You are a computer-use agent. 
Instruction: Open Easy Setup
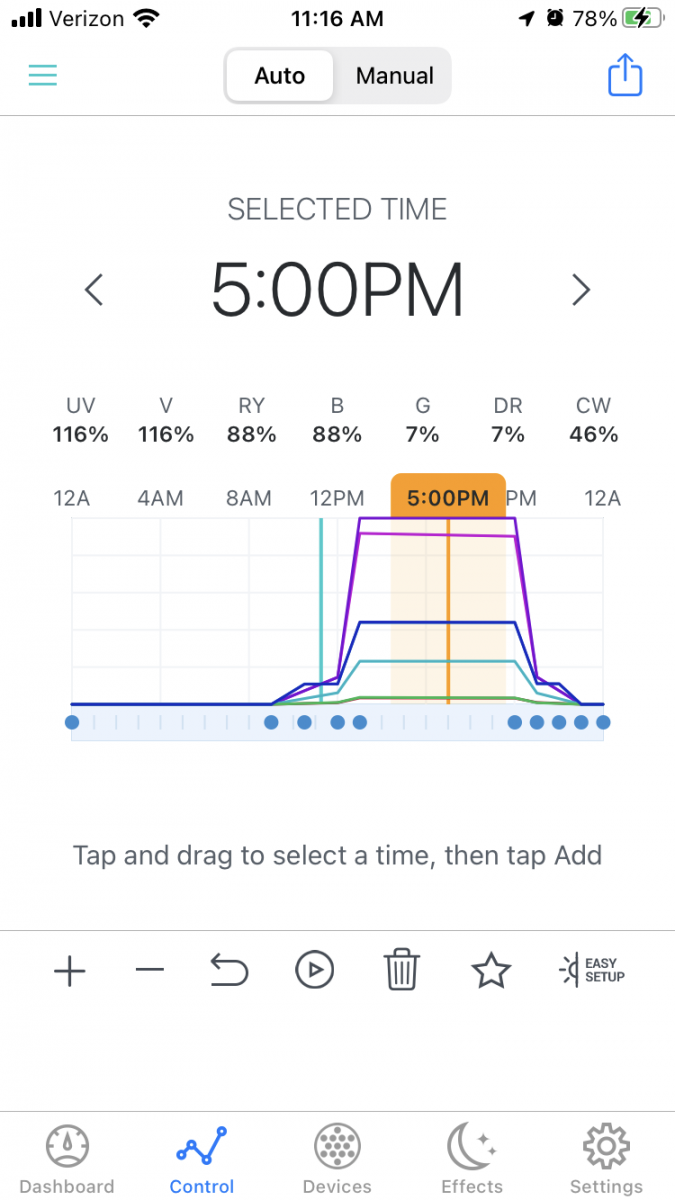(x=593, y=970)
